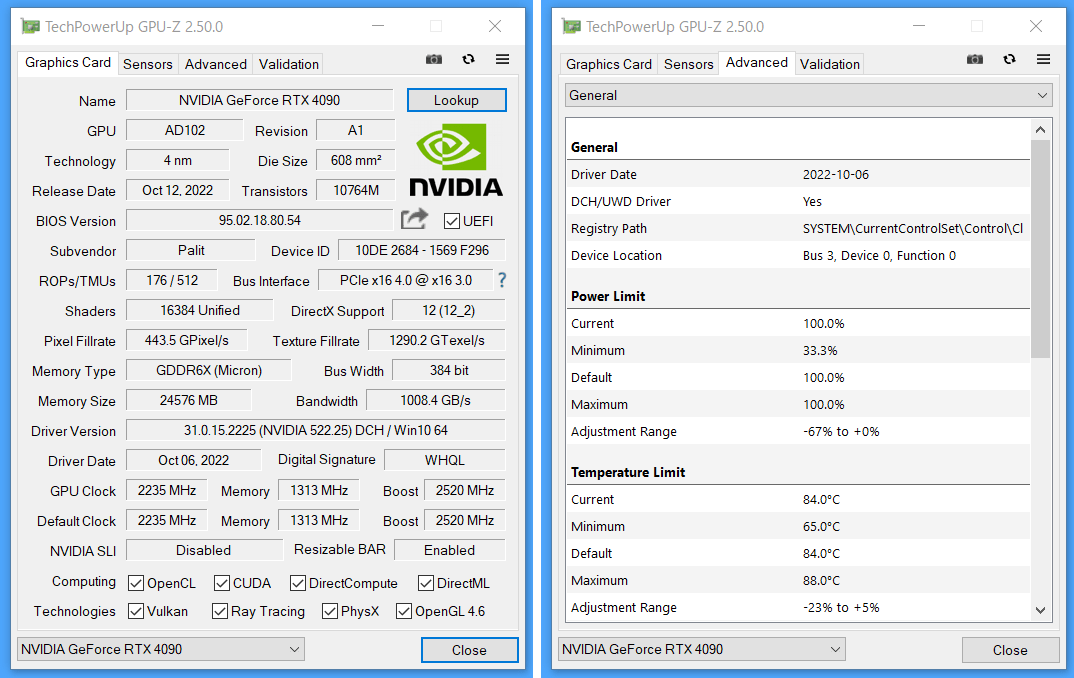Click the Resizable BAR field Enabled
Screen dimensions: 1074x678
pos(449,550)
